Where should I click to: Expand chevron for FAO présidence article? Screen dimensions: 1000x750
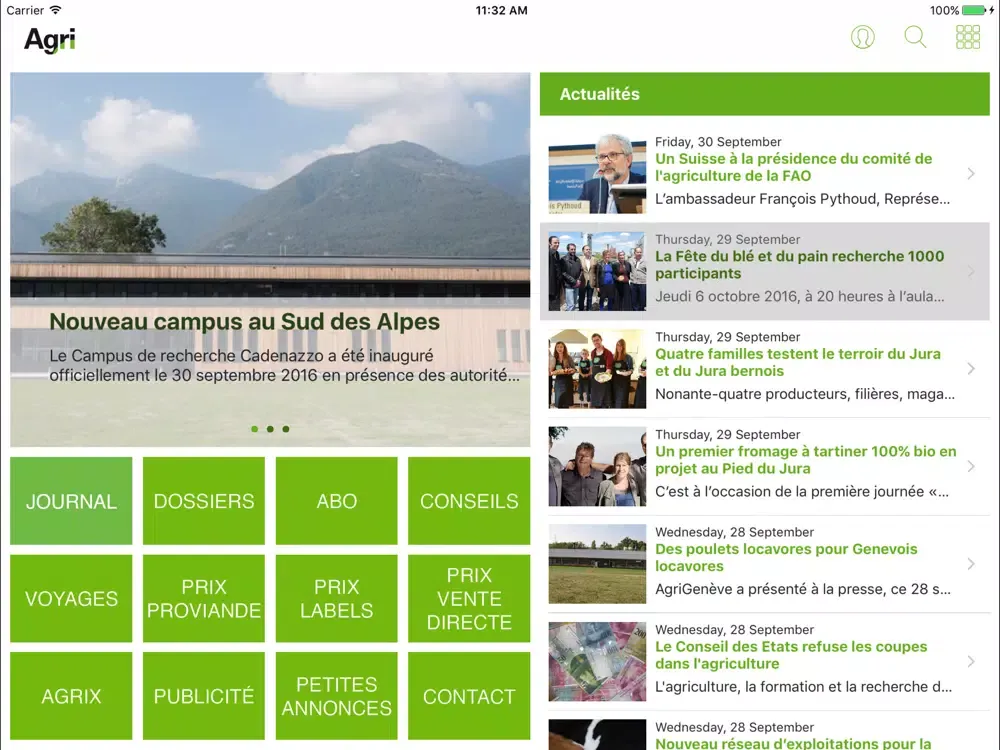point(971,173)
